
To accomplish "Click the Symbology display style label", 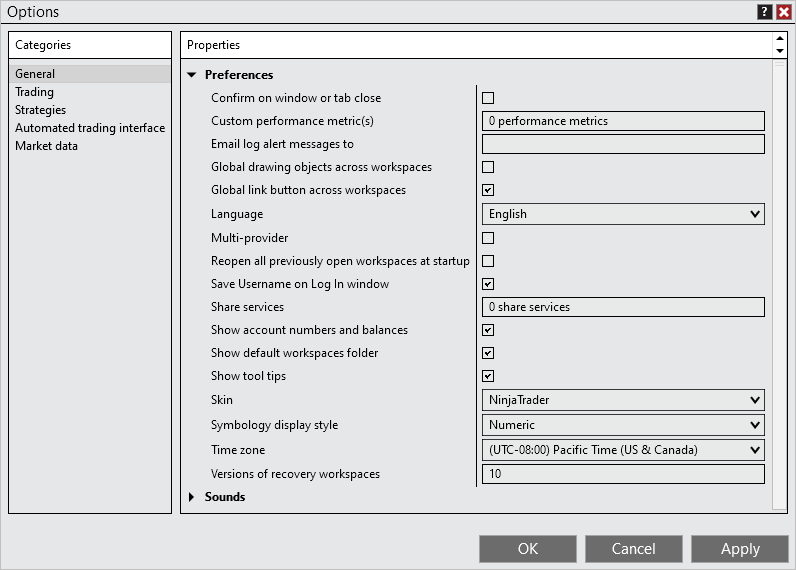I will (x=275, y=425).
